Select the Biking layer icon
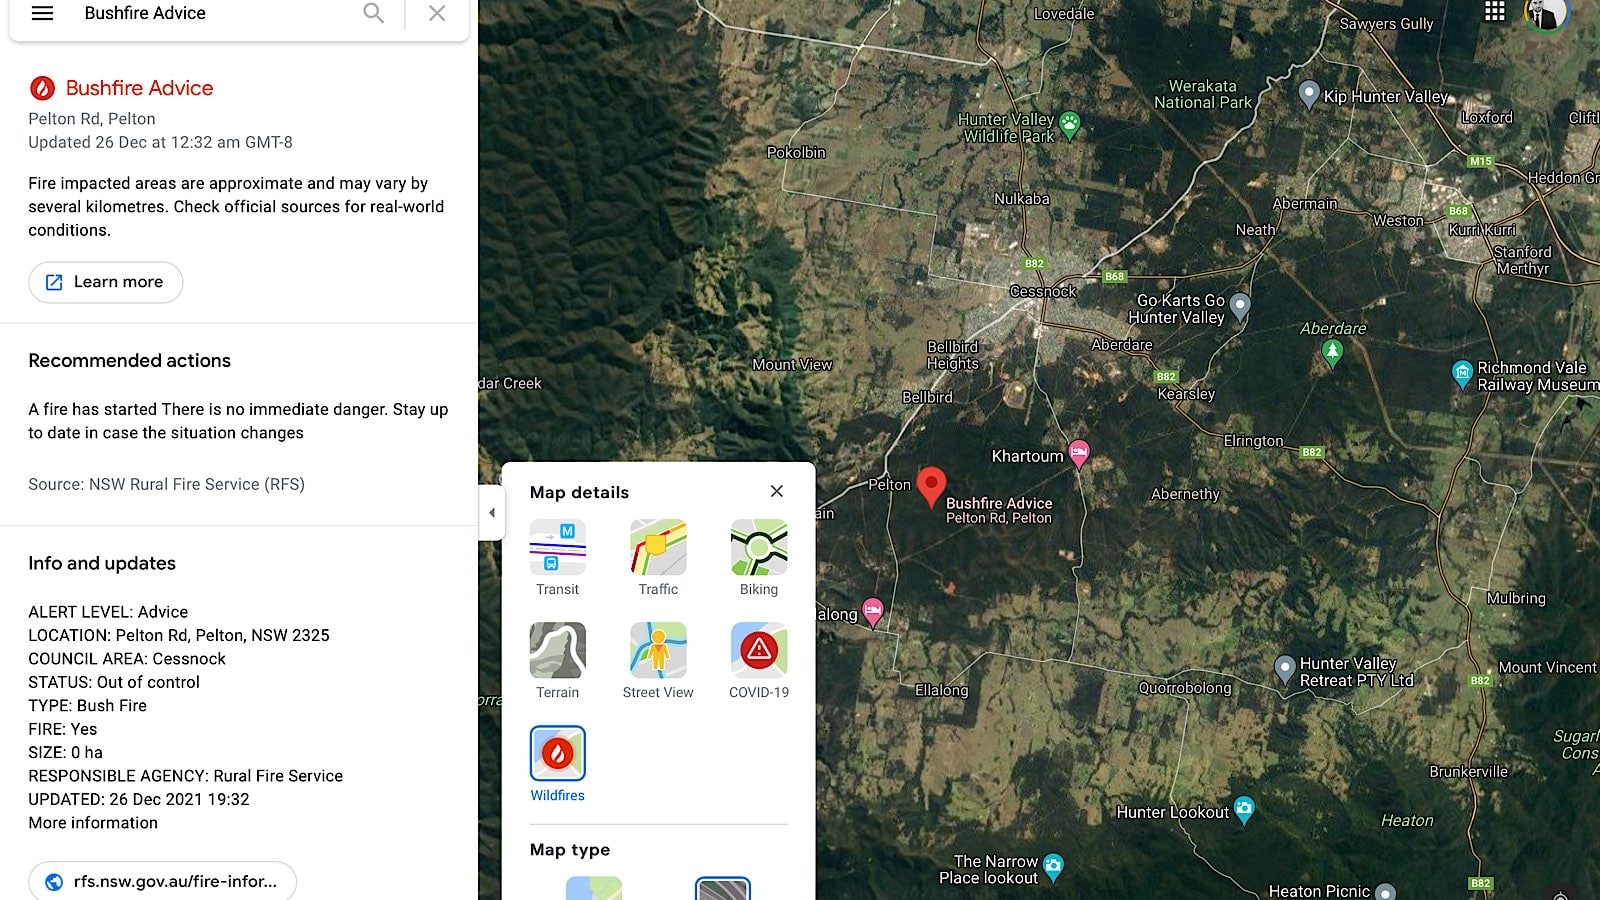Image resolution: width=1600 pixels, height=900 pixels. [x=757, y=547]
